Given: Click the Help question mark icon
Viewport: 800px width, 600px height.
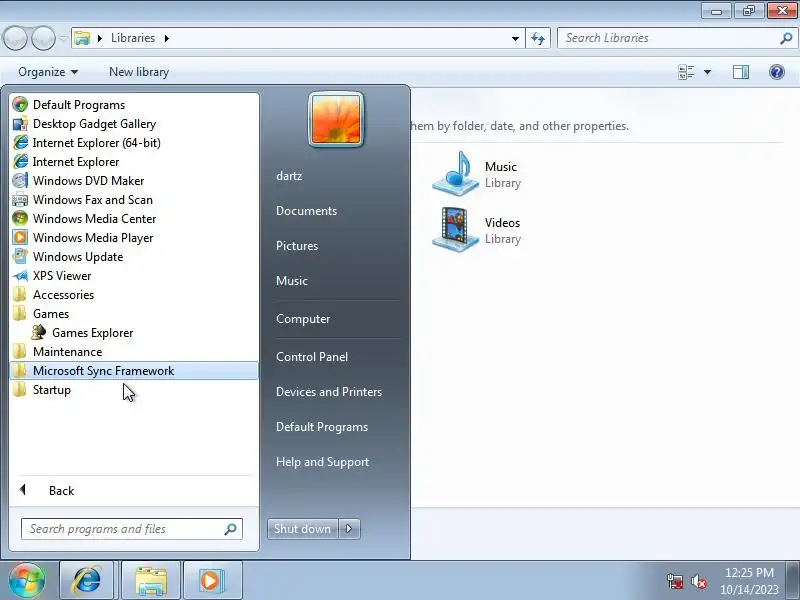Looking at the screenshot, I should coord(777,72).
